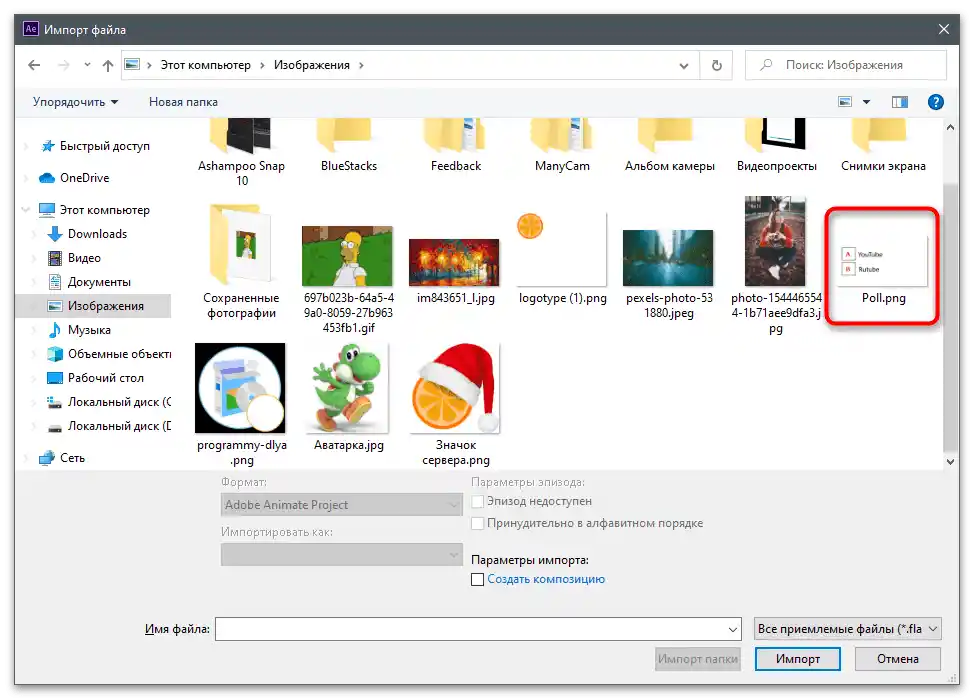The width and height of the screenshot is (974, 699).
Task: Click the help question mark icon
Action: pos(935,102)
